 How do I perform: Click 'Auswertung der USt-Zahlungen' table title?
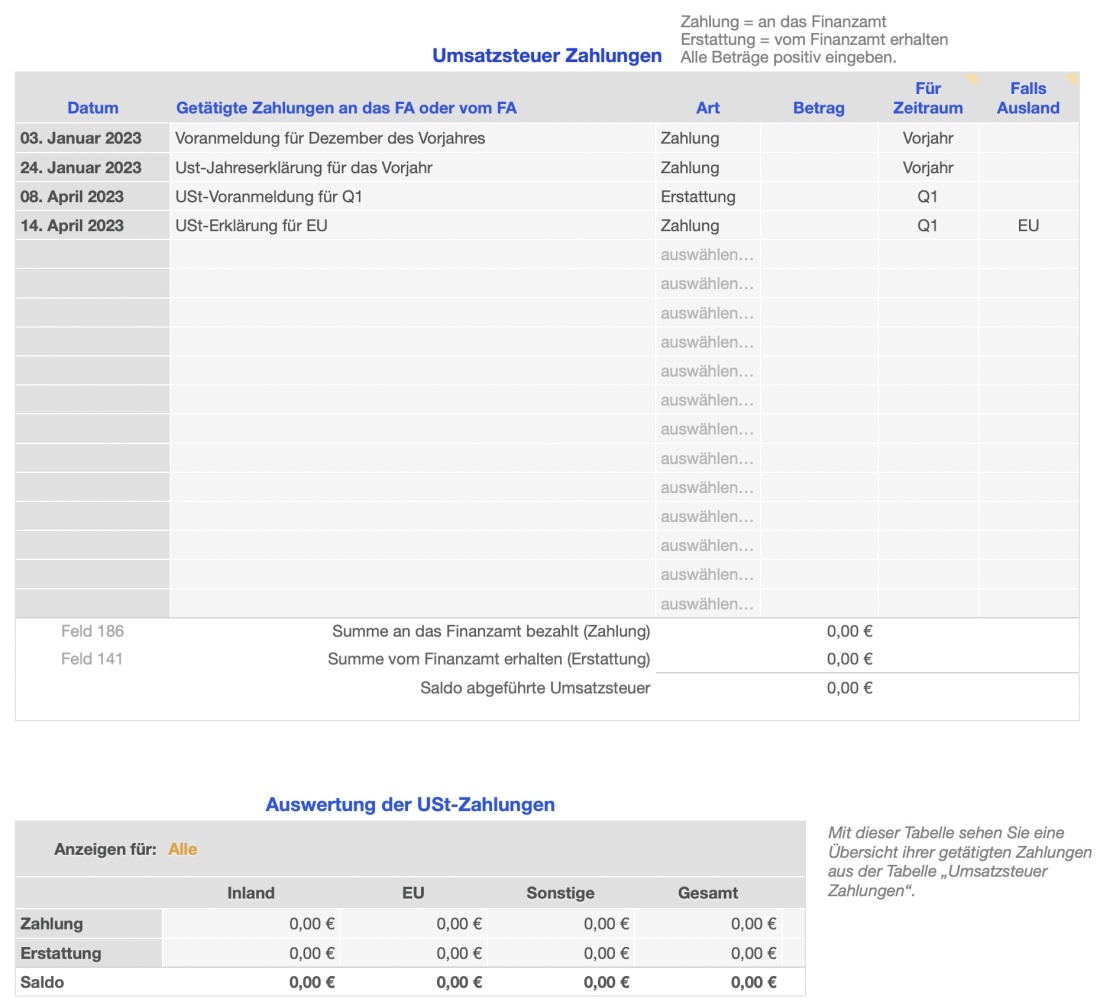point(410,804)
